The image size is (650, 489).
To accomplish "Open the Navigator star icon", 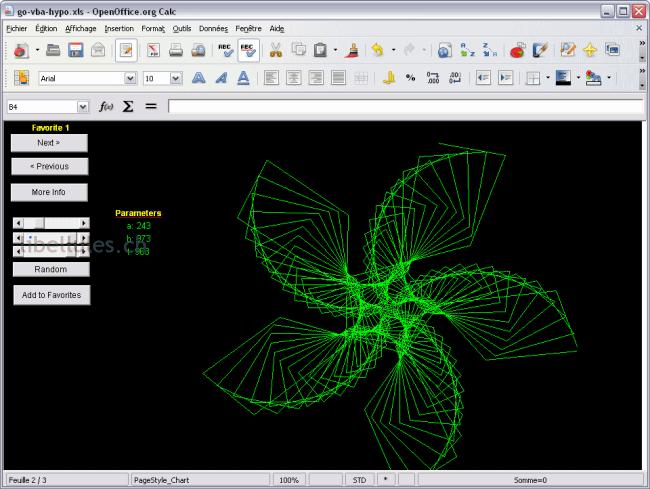I will coord(590,50).
